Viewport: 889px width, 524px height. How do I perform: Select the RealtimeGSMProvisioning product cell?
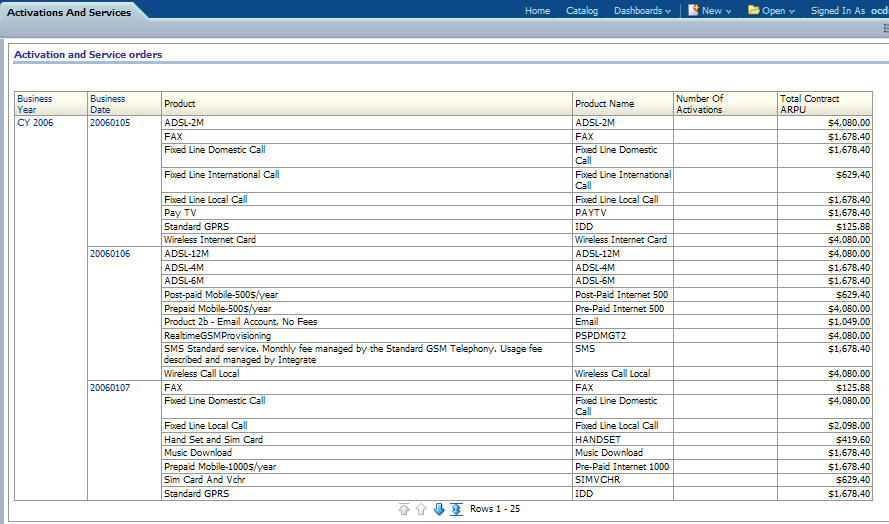click(367, 335)
